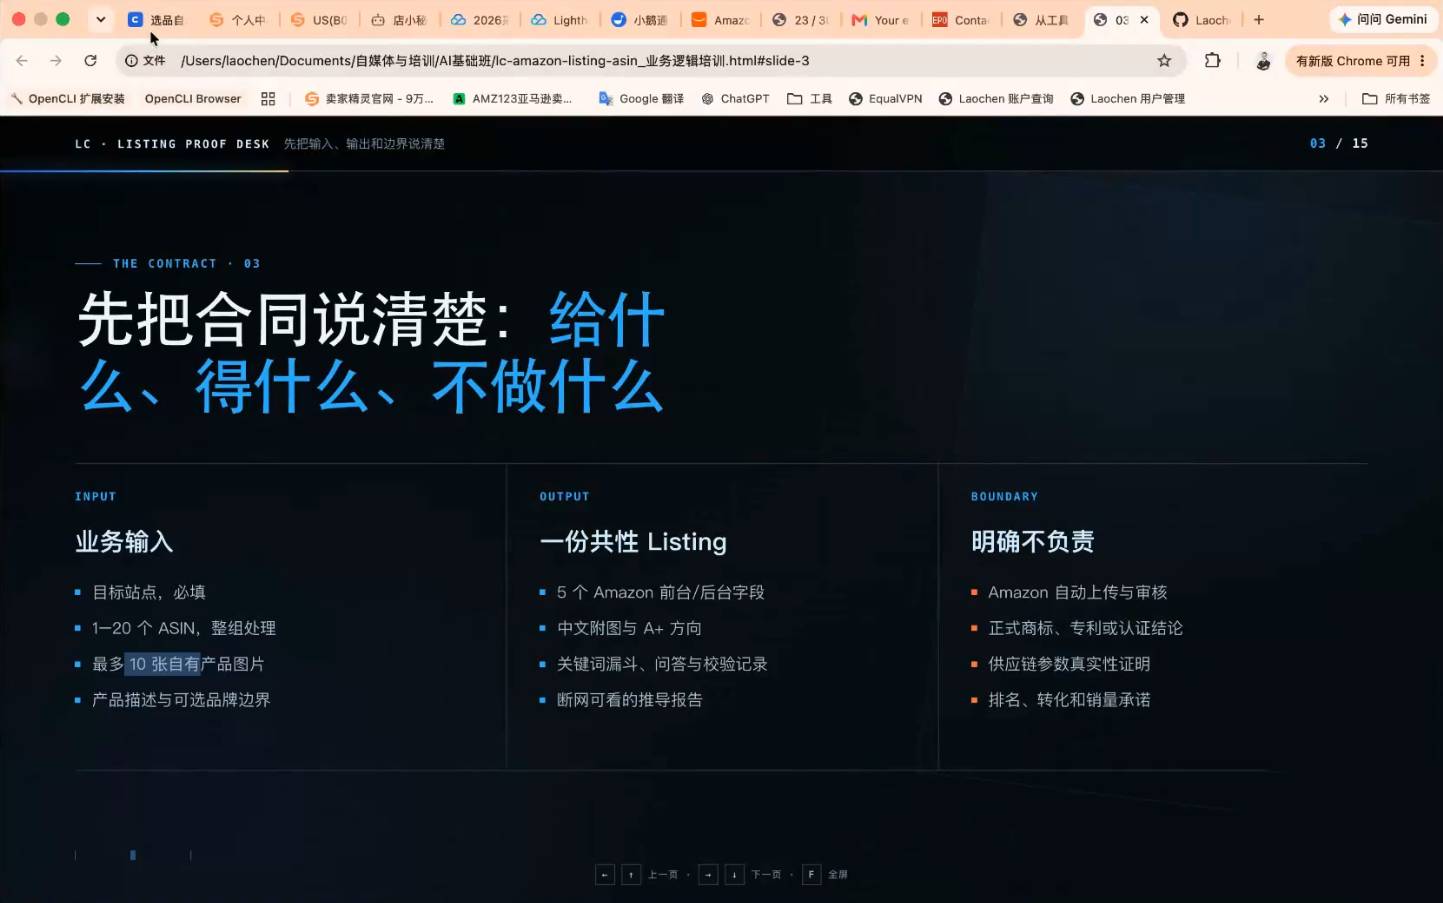The height and width of the screenshot is (903, 1443).
Task: Expand hidden bookmarks with the chevron
Action: [1323, 99]
